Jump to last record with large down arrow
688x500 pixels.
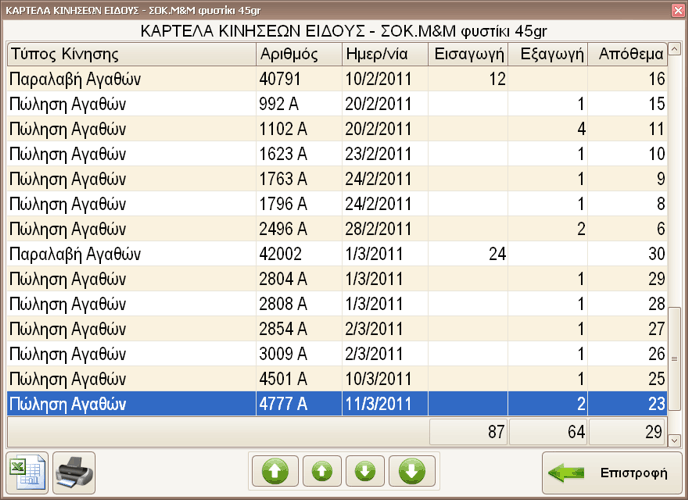tap(412, 471)
